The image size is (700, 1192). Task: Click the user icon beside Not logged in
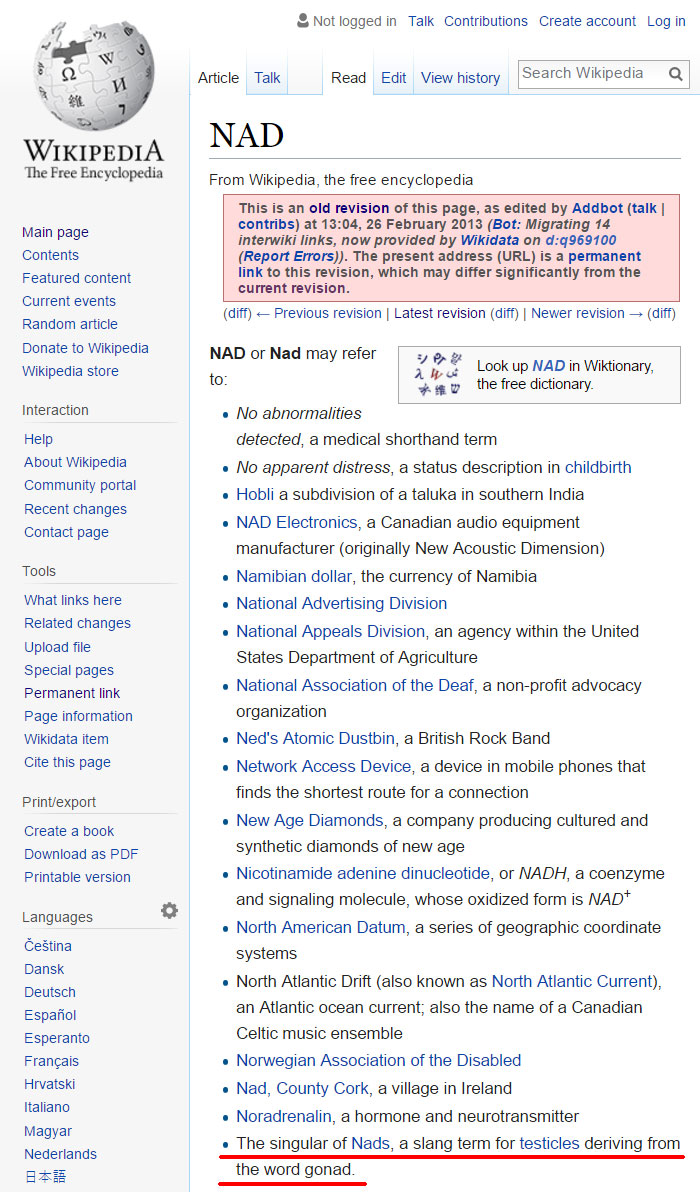(302, 21)
